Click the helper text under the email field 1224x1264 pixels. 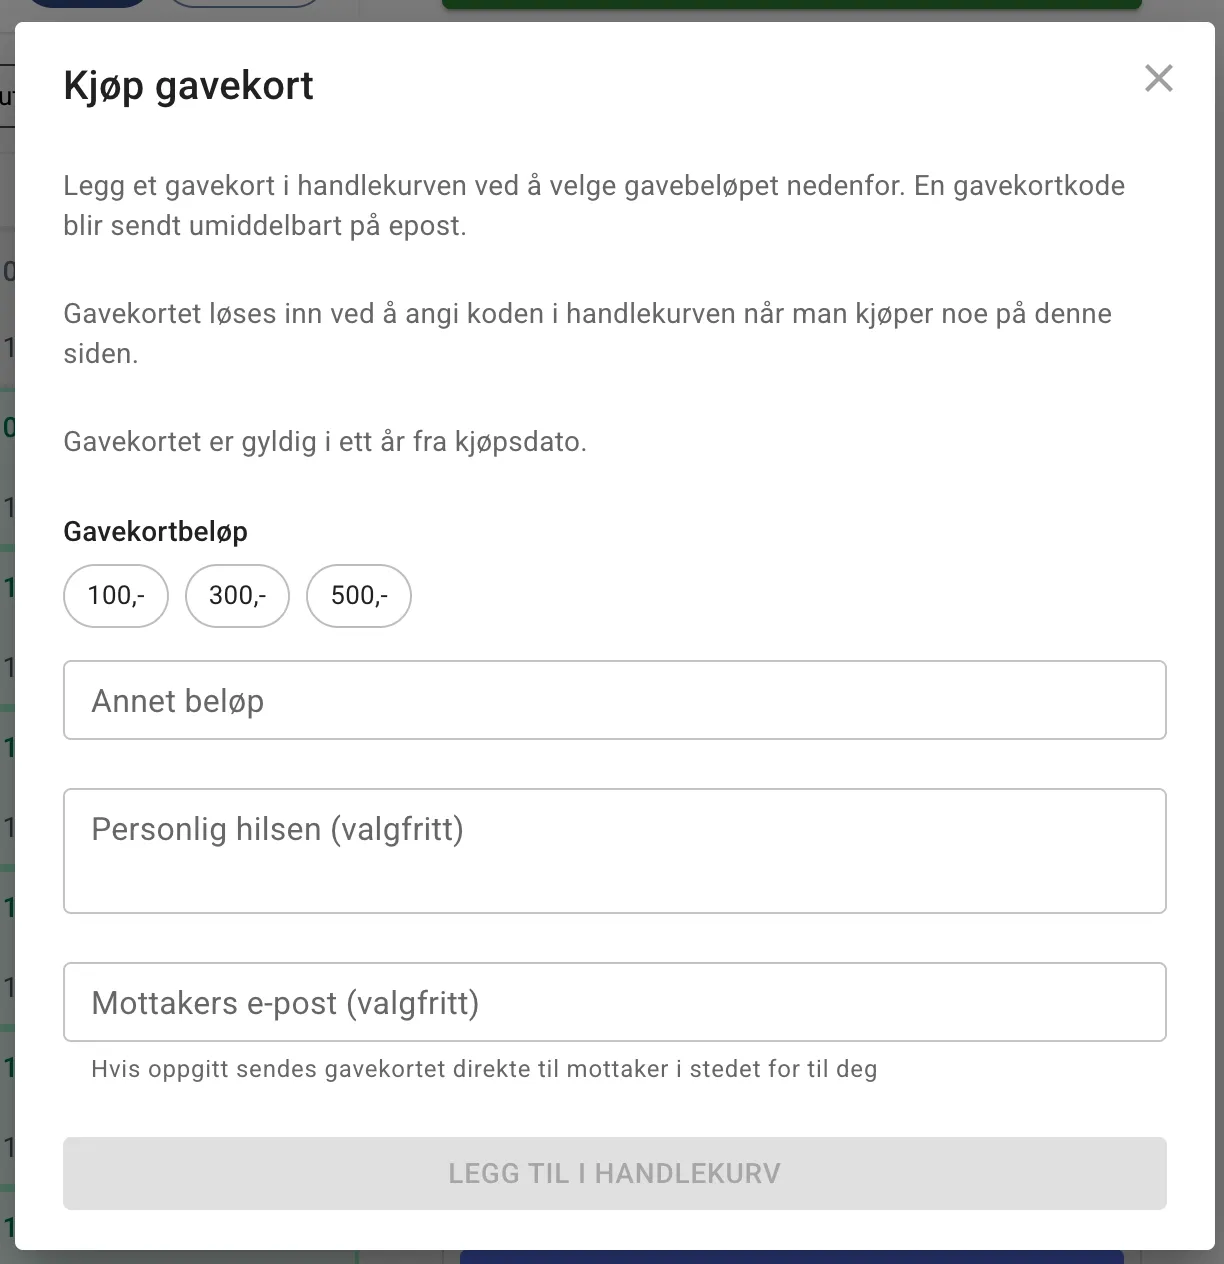[484, 1068]
